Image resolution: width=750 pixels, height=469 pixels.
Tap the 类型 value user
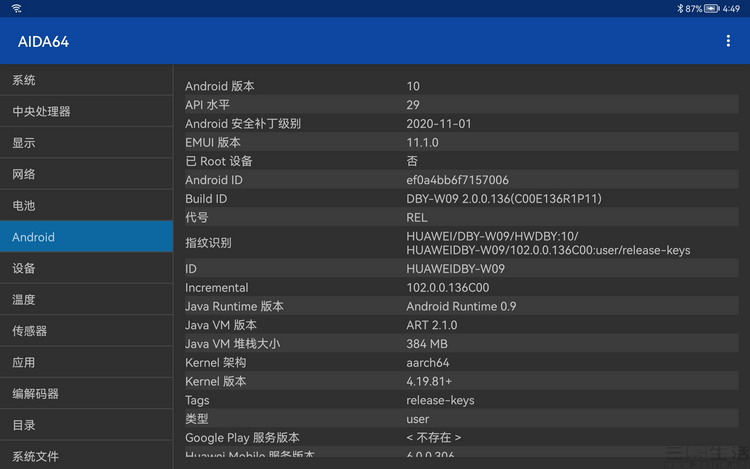click(418, 419)
